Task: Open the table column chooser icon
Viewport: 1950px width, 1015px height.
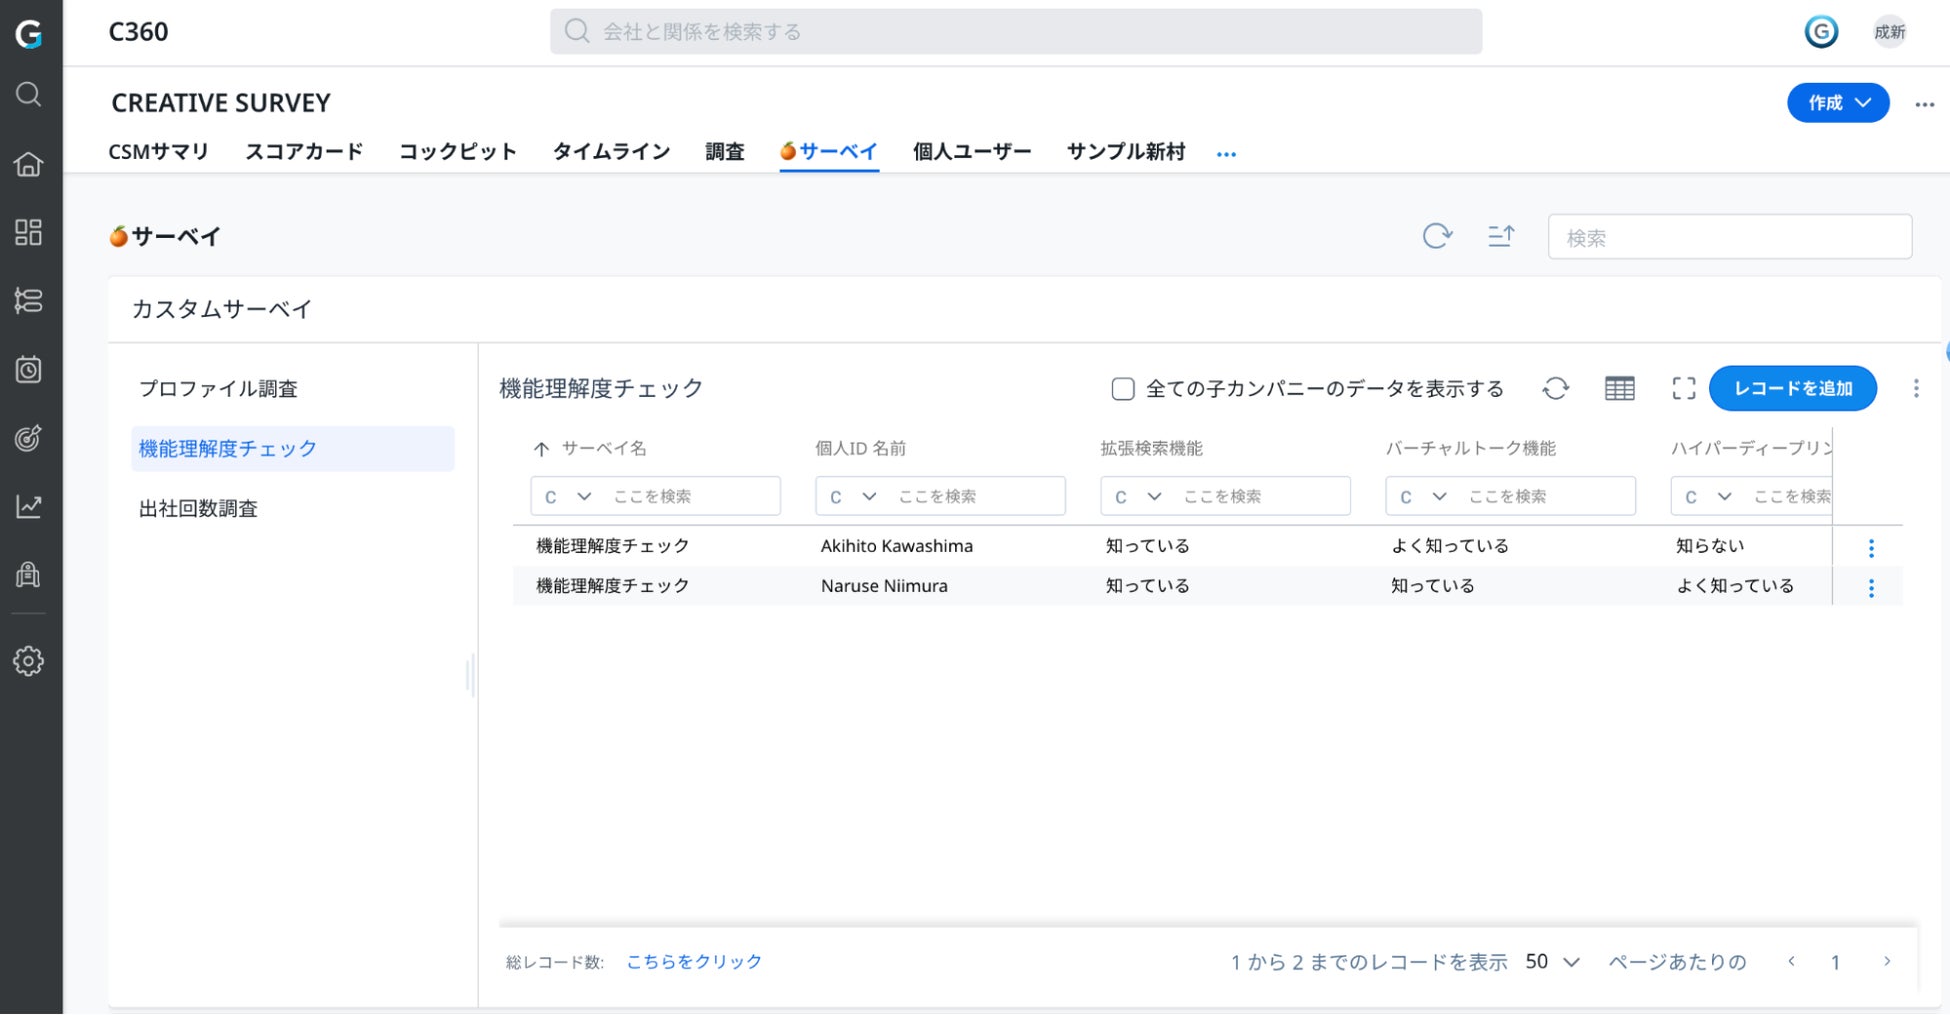Action: point(1619,388)
